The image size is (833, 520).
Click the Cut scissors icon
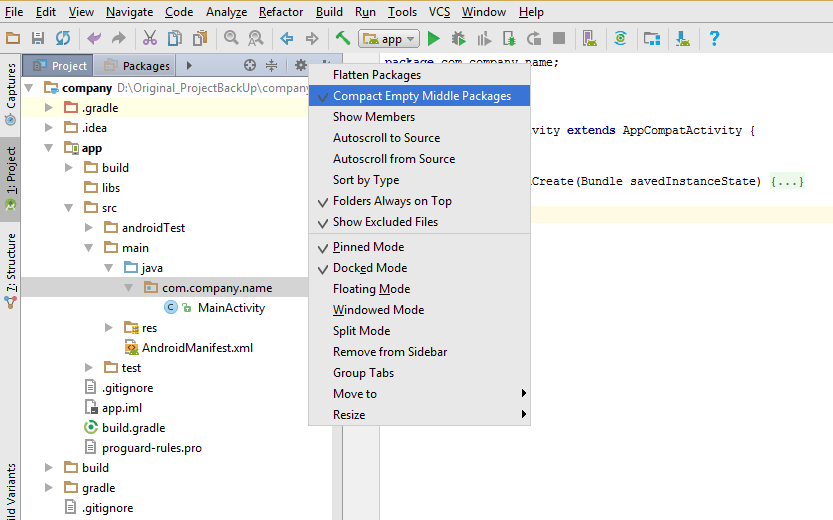pos(150,38)
